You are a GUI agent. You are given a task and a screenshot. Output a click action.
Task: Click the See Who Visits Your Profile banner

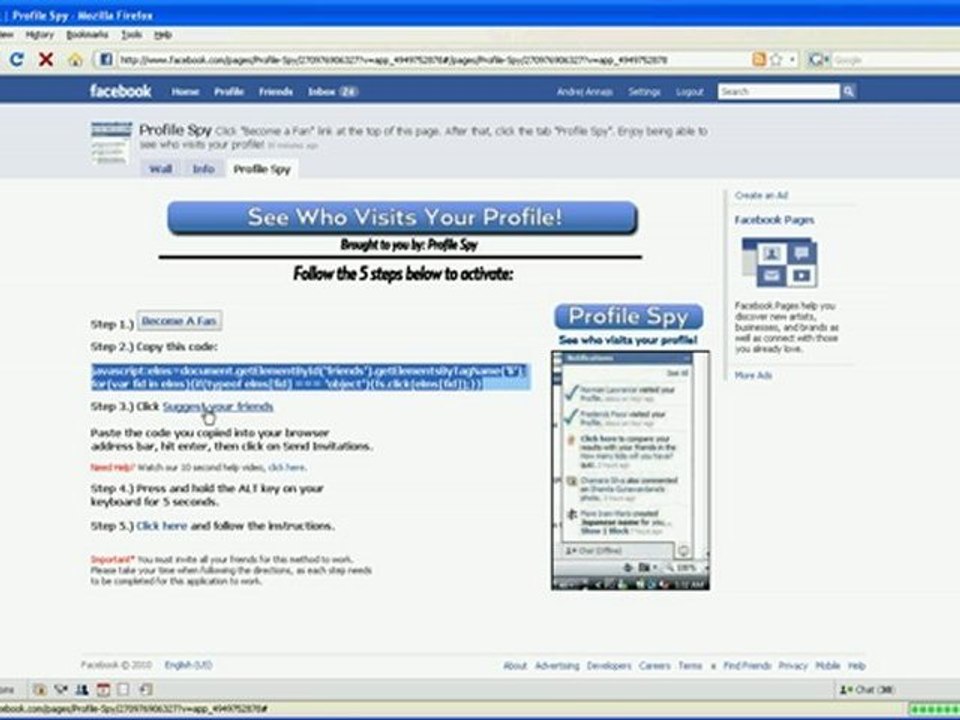pyautogui.click(x=403, y=217)
